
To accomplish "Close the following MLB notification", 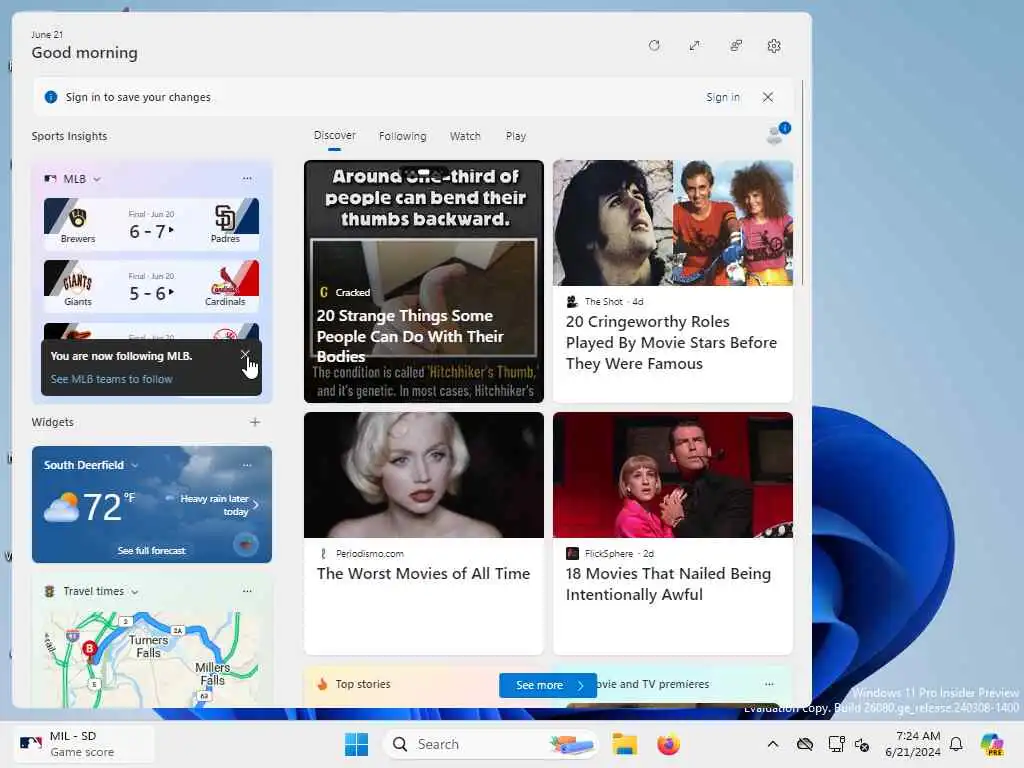I will [x=245, y=355].
